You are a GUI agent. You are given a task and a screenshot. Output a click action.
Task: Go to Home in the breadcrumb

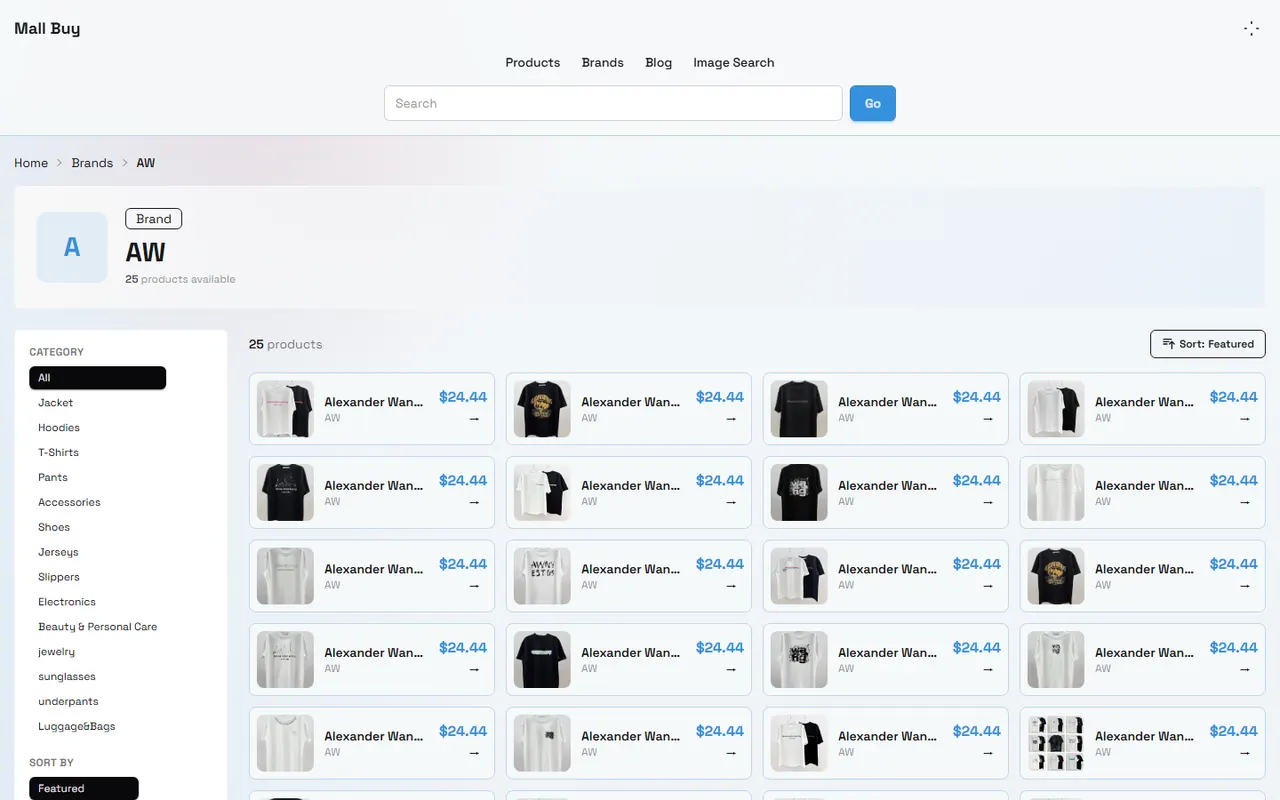[31, 163]
